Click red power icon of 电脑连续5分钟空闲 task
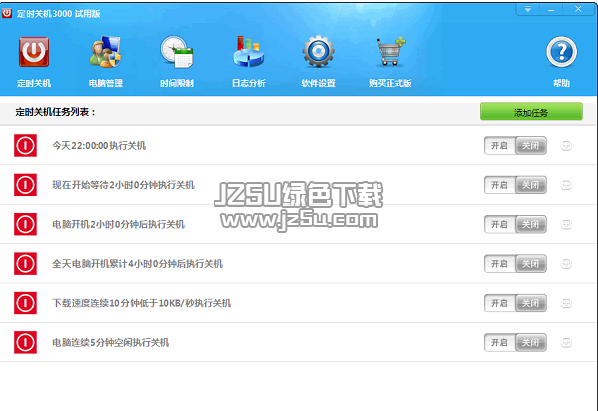This screenshot has height=411, width=598. [x=26, y=342]
